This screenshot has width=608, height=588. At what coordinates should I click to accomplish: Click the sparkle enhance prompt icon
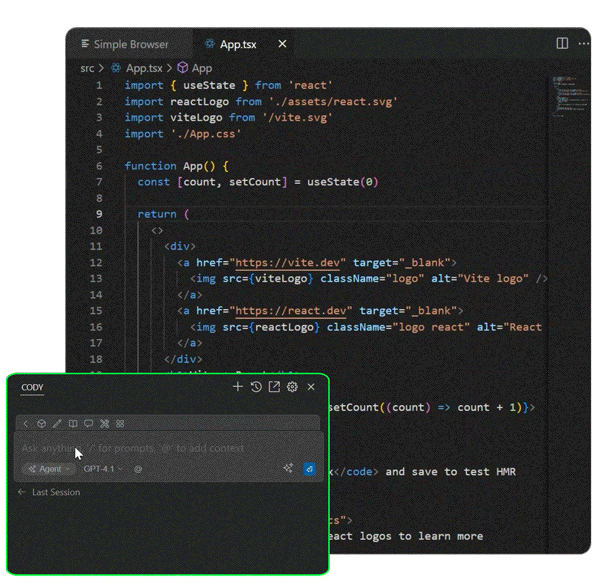[288, 468]
